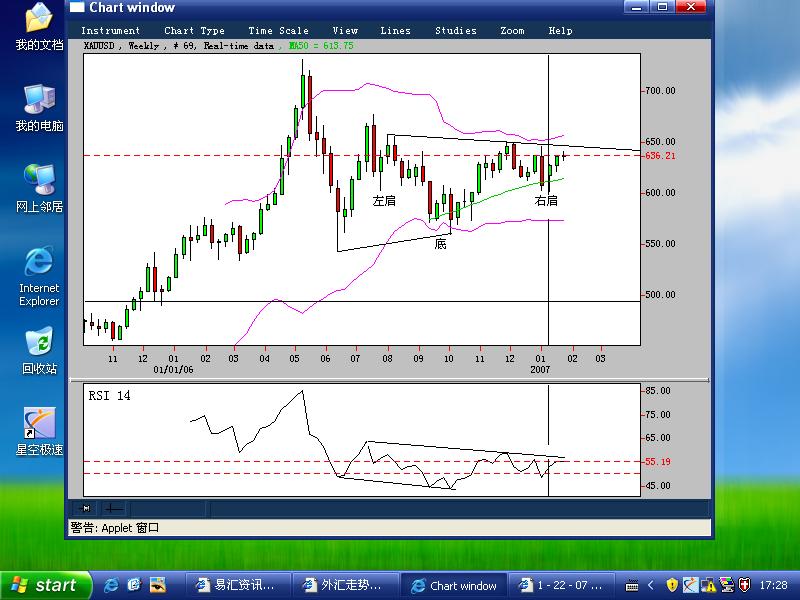Open the Time Scale menu

coord(279,31)
